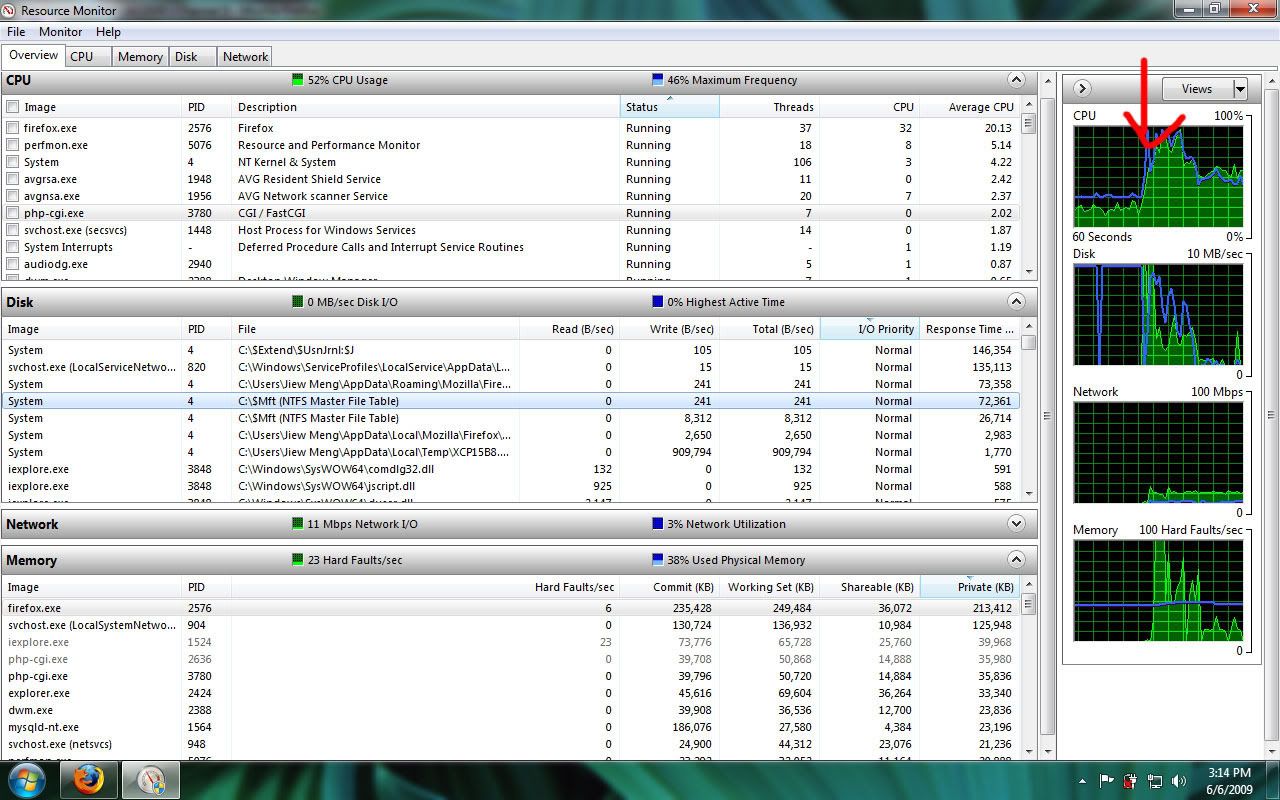Switch to the Memory tab
Image resolution: width=1280 pixels, height=800 pixels.
coord(140,57)
